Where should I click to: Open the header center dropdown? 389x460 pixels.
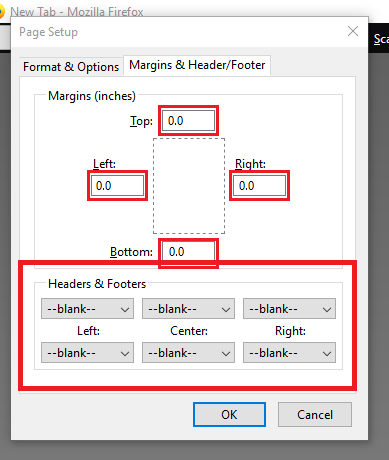point(188,309)
